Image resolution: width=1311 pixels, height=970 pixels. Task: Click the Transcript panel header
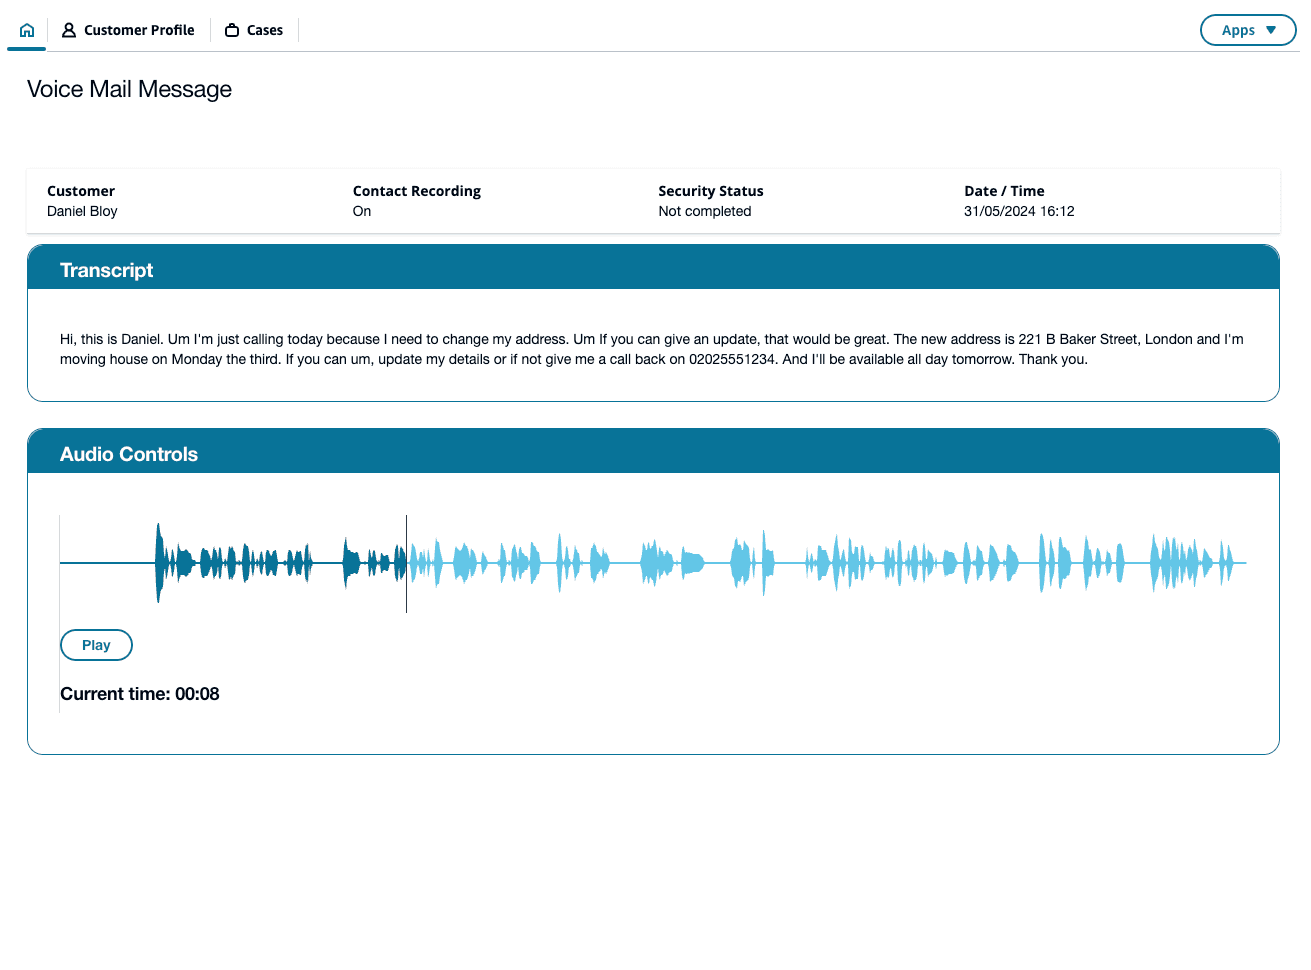point(653,268)
